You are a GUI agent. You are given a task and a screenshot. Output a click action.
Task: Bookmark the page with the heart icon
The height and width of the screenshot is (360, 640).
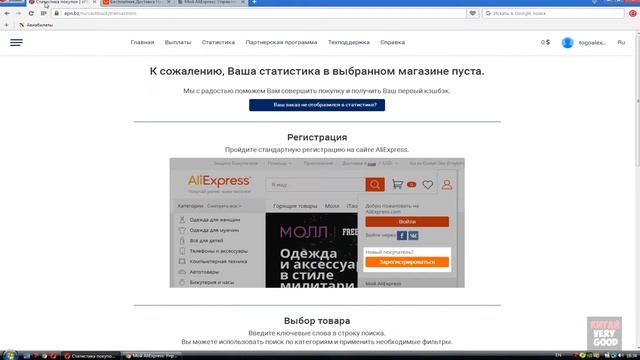(x=472, y=13)
